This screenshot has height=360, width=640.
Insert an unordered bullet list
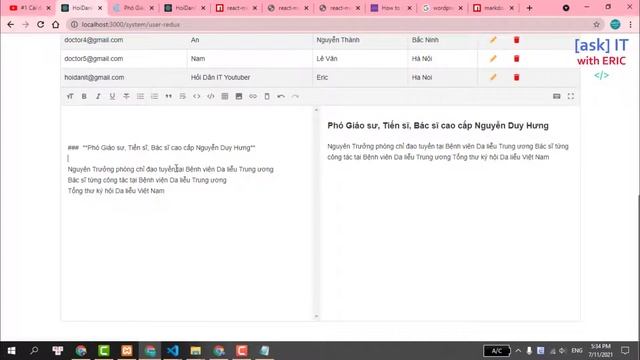coord(140,96)
